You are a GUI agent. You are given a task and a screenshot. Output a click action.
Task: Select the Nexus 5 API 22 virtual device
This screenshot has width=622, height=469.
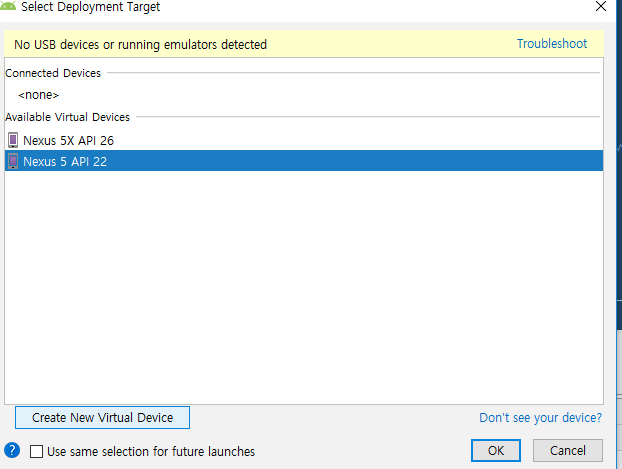tap(304, 161)
